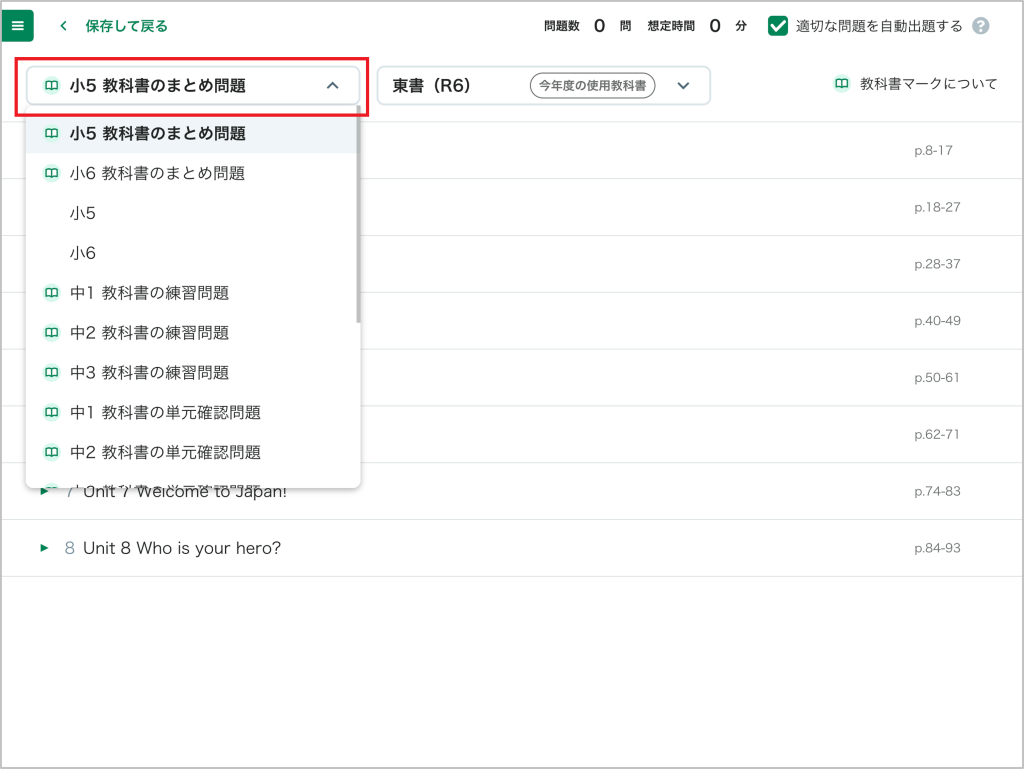Click book icon next to 中1 教科書の練習問題

51,292
